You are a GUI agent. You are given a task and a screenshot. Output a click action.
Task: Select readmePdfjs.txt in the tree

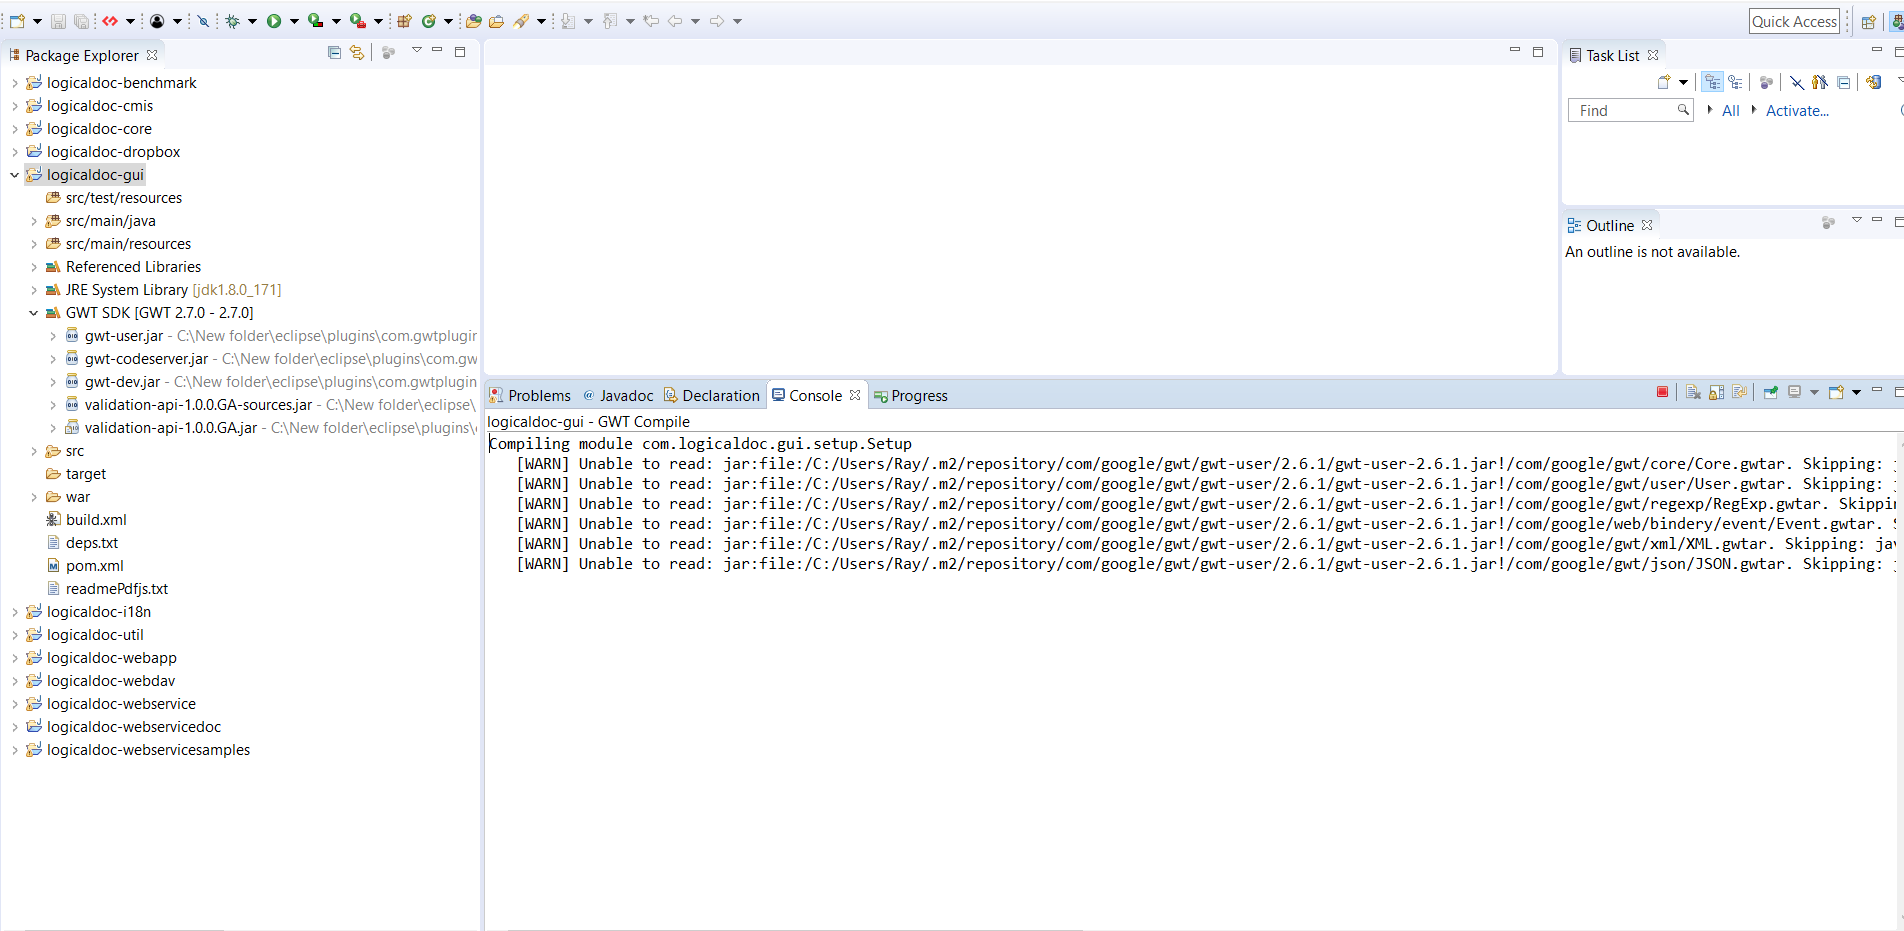click(x=107, y=589)
